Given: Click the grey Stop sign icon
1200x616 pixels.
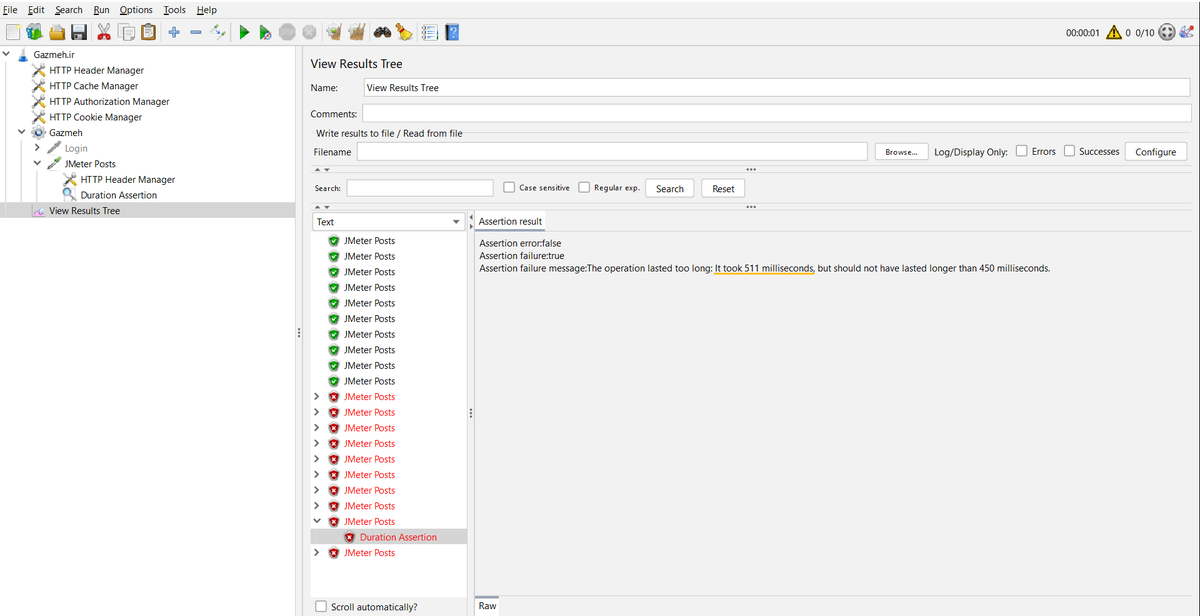Looking at the screenshot, I should click(x=288, y=32).
